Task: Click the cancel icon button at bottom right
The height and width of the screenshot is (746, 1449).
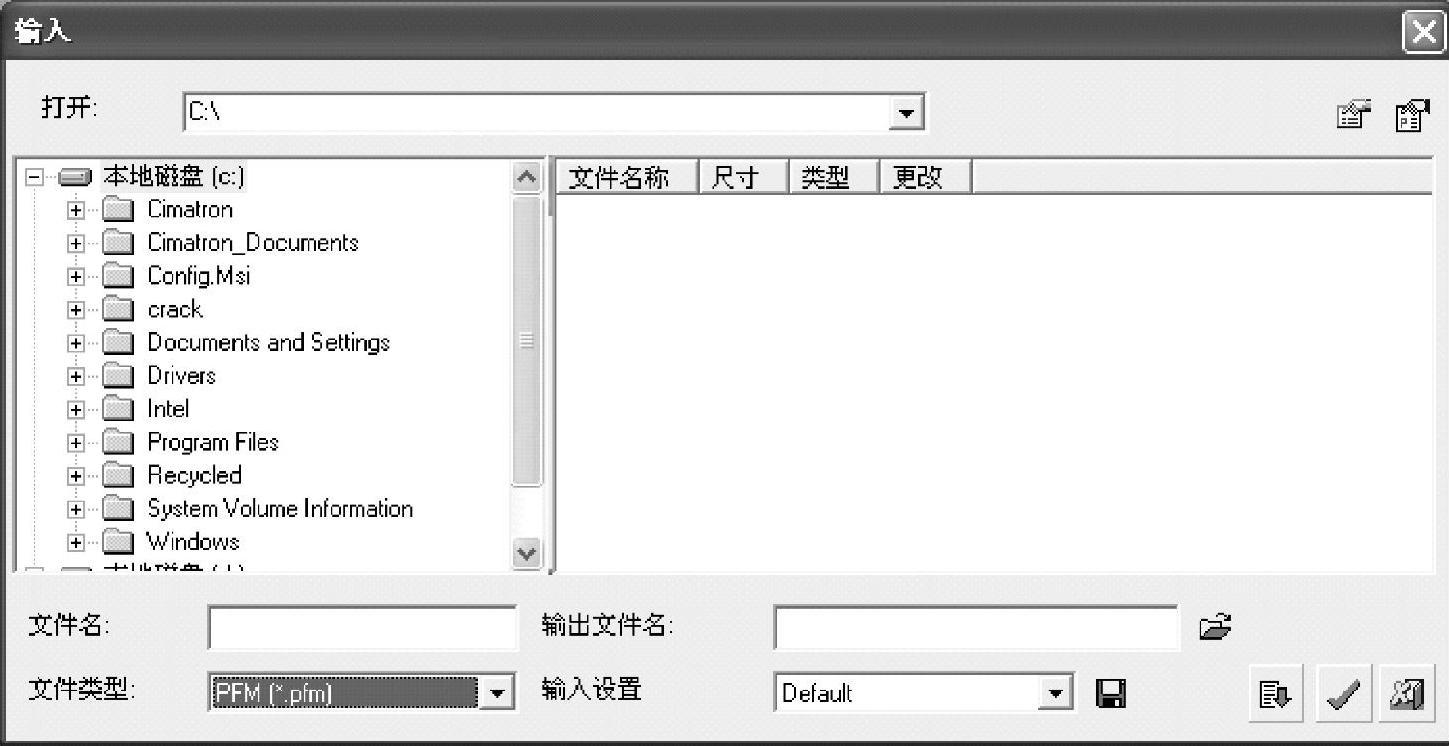Action: tap(1406, 694)
